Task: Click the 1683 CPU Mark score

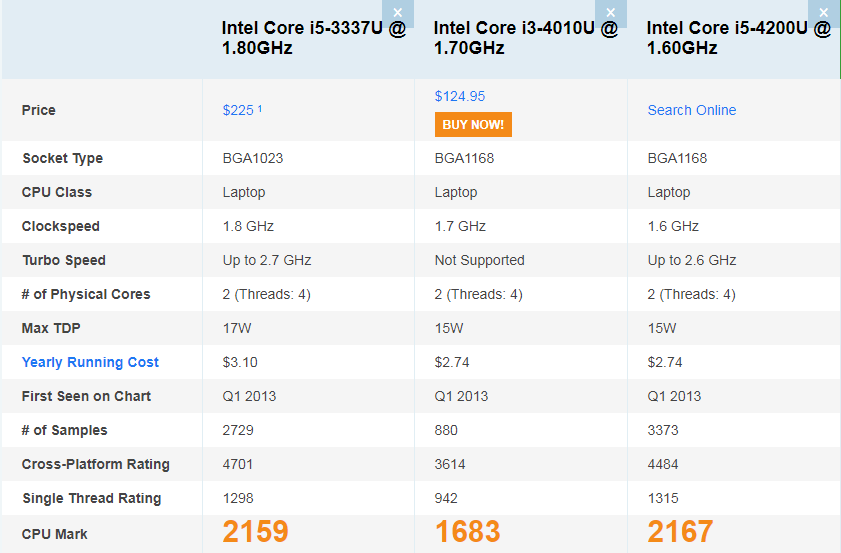Action: click(468, 532)
